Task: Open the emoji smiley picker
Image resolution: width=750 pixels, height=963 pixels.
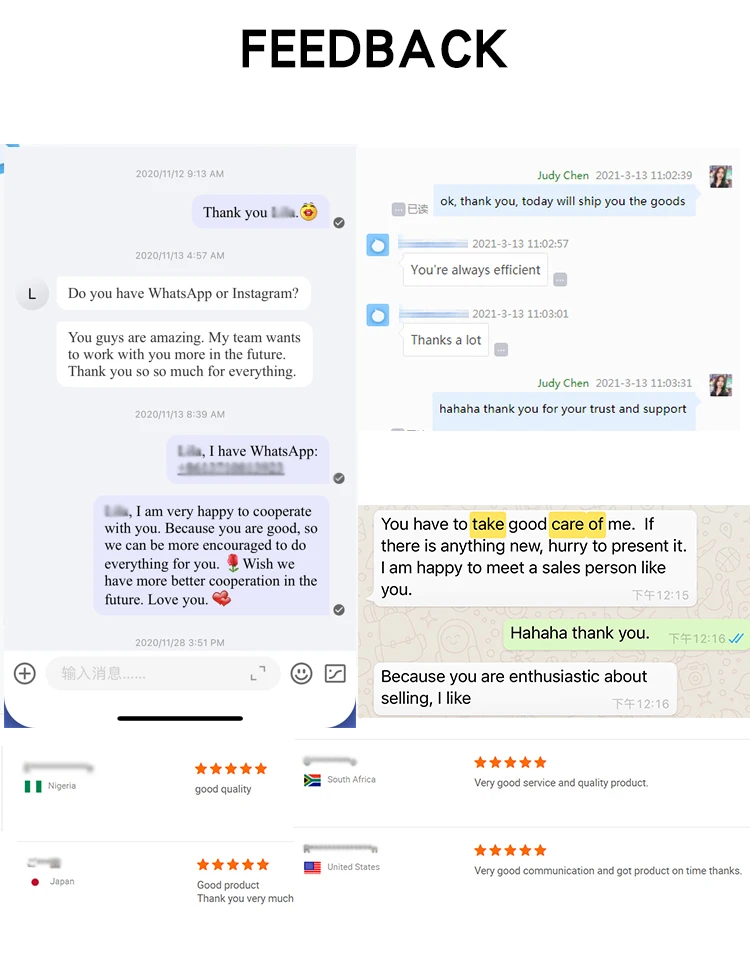Action: (x=301, y=673)
